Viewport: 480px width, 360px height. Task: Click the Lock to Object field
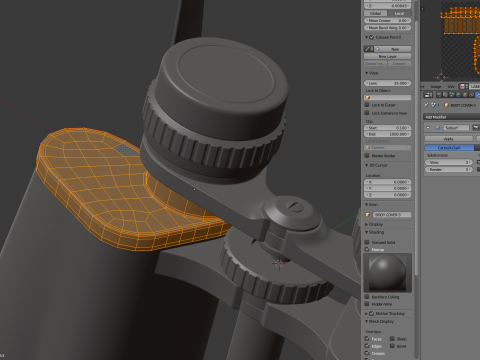[x=387, y=98]
